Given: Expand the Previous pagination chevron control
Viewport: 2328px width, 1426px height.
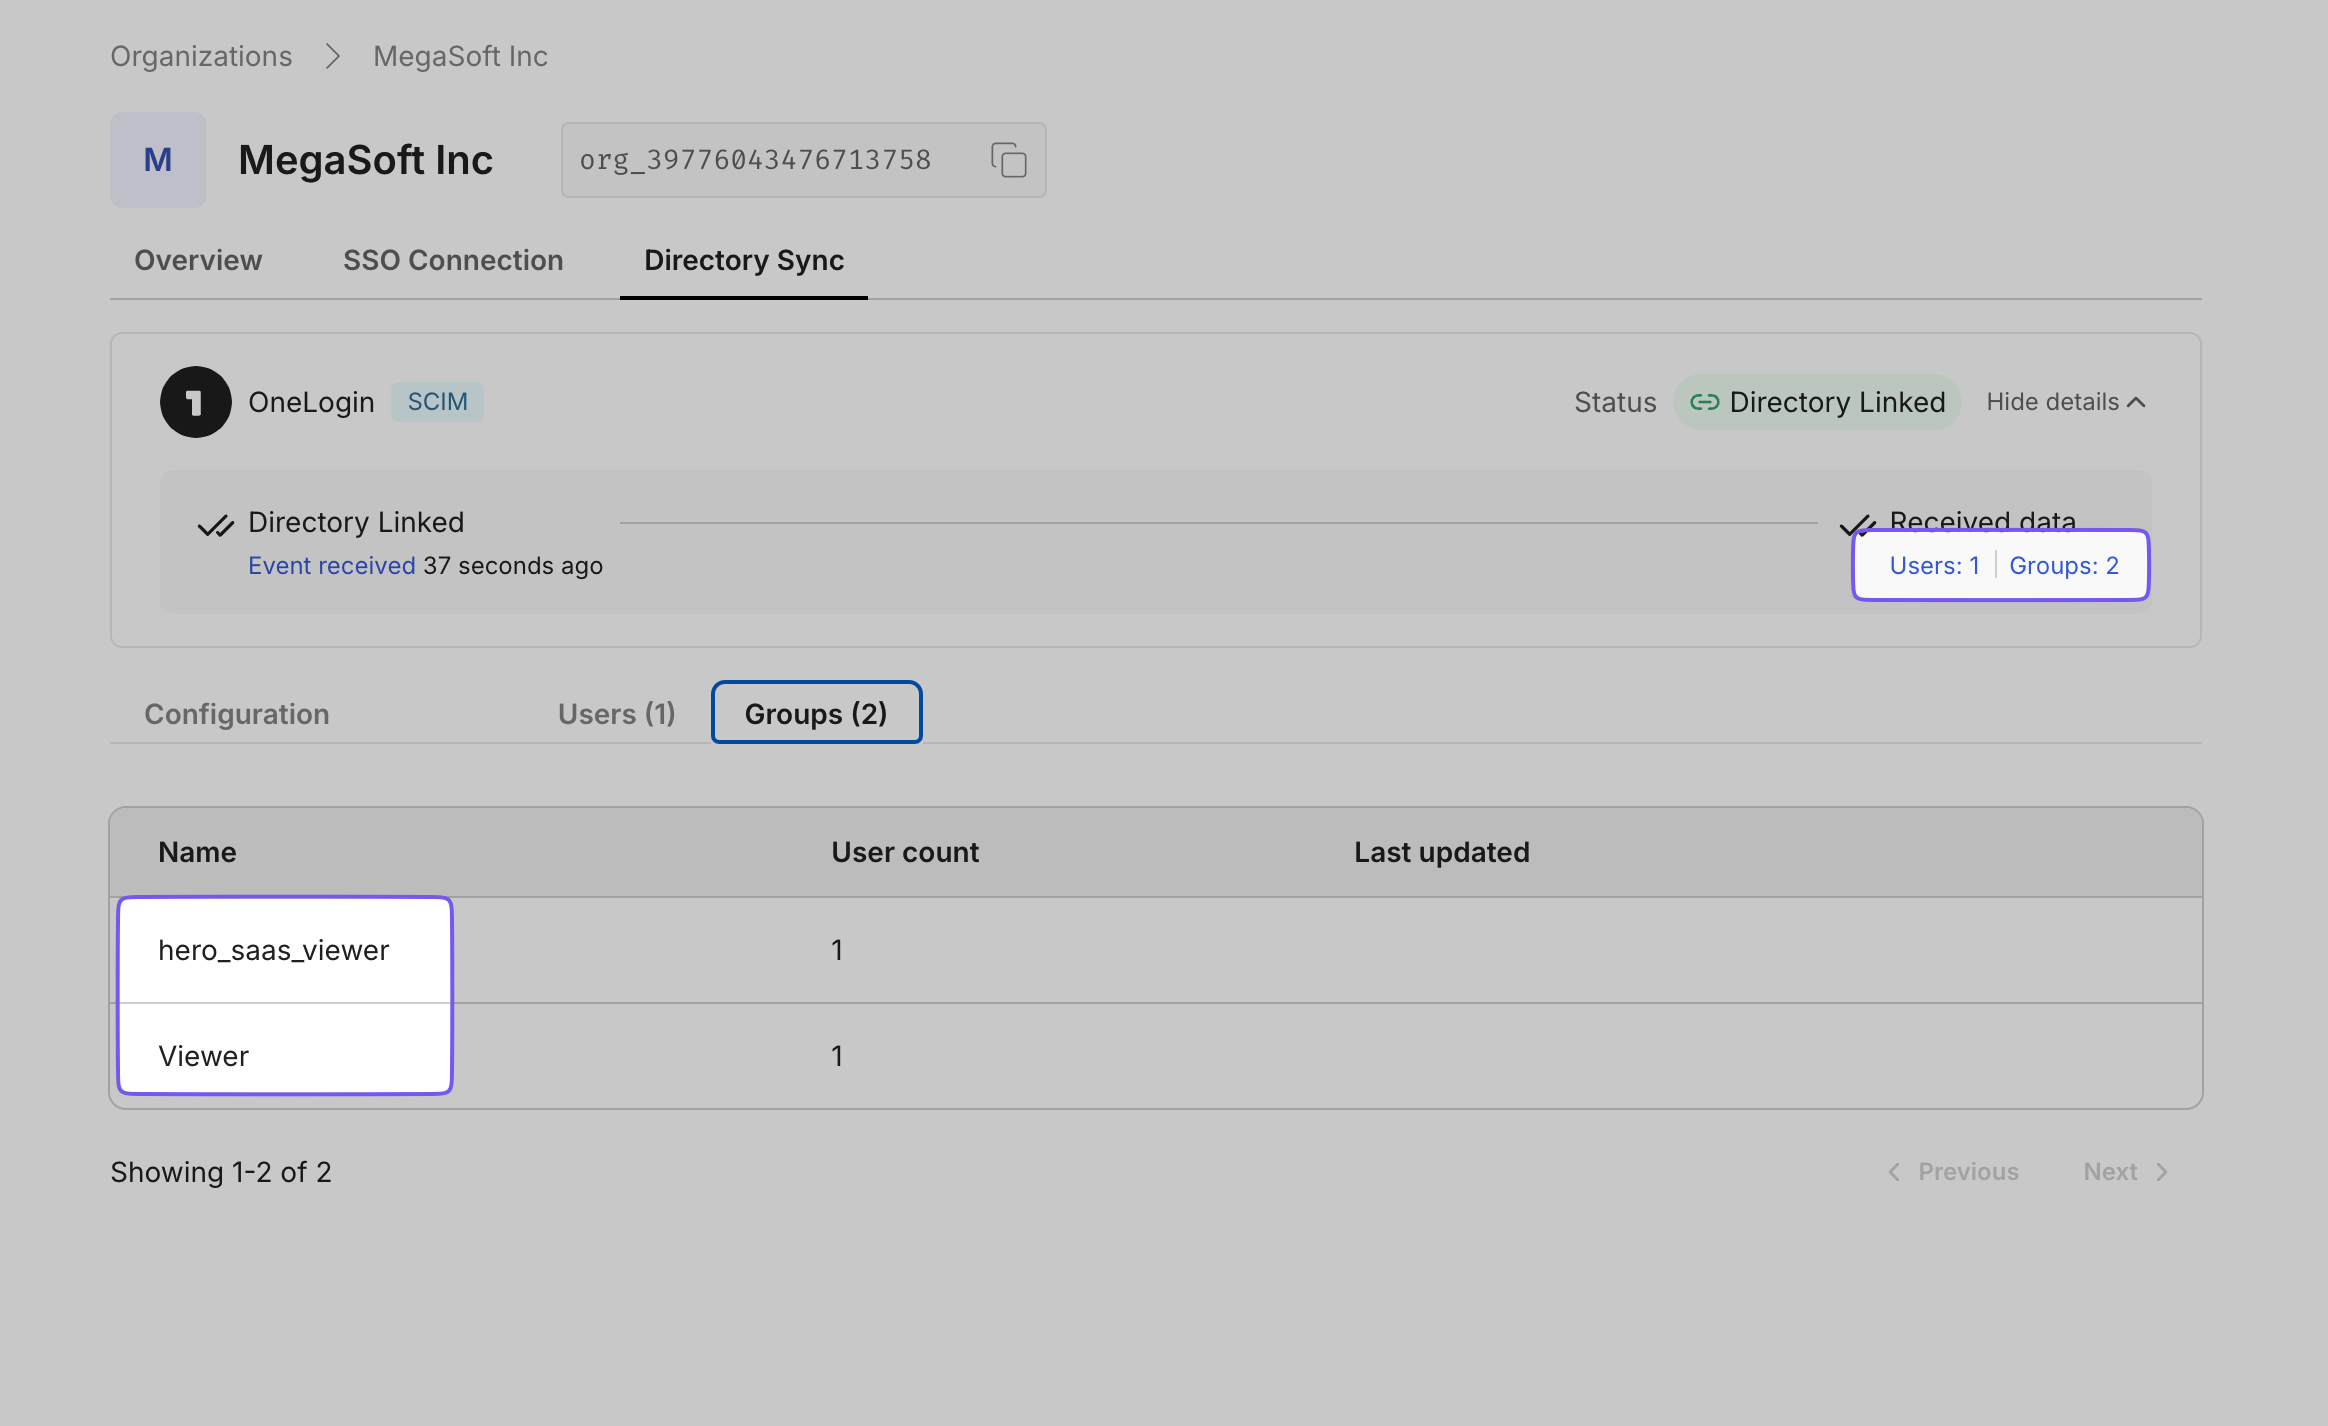Looking at the screenshot, I should [1894, 1171].
